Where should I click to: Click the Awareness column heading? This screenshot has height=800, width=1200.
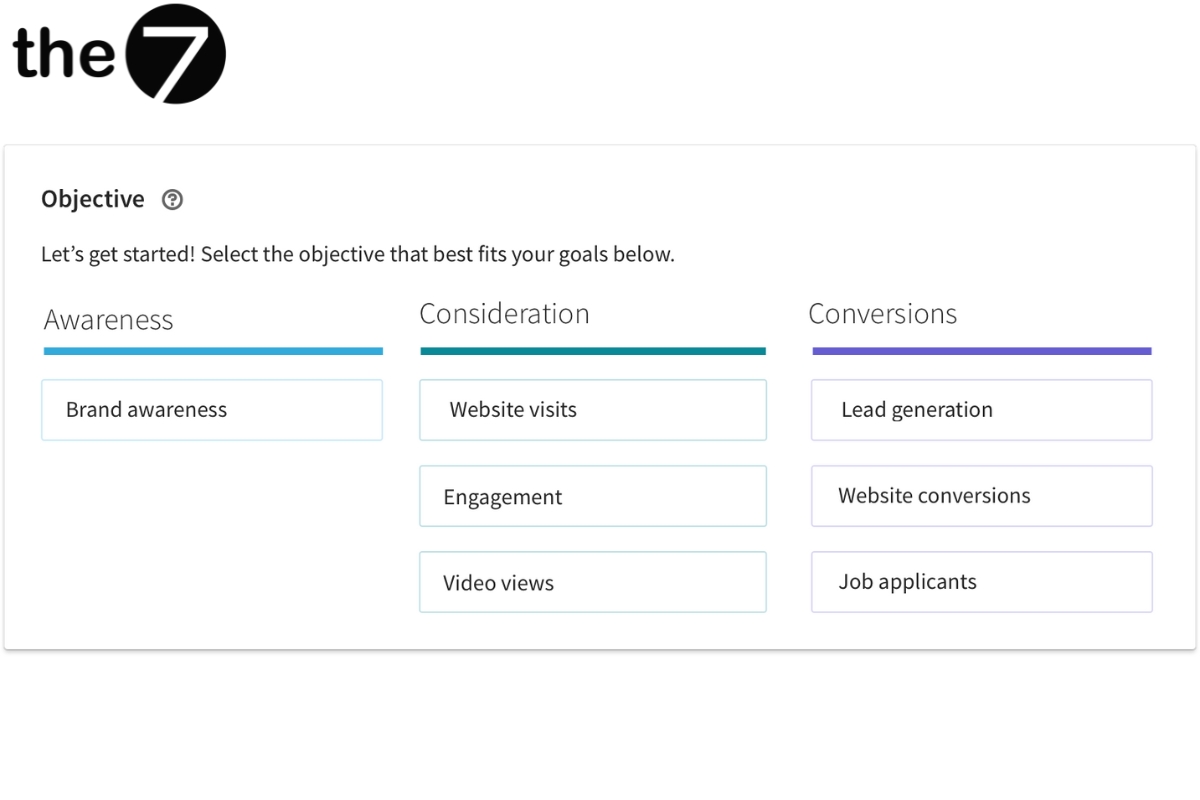click(x=109, y=320)
